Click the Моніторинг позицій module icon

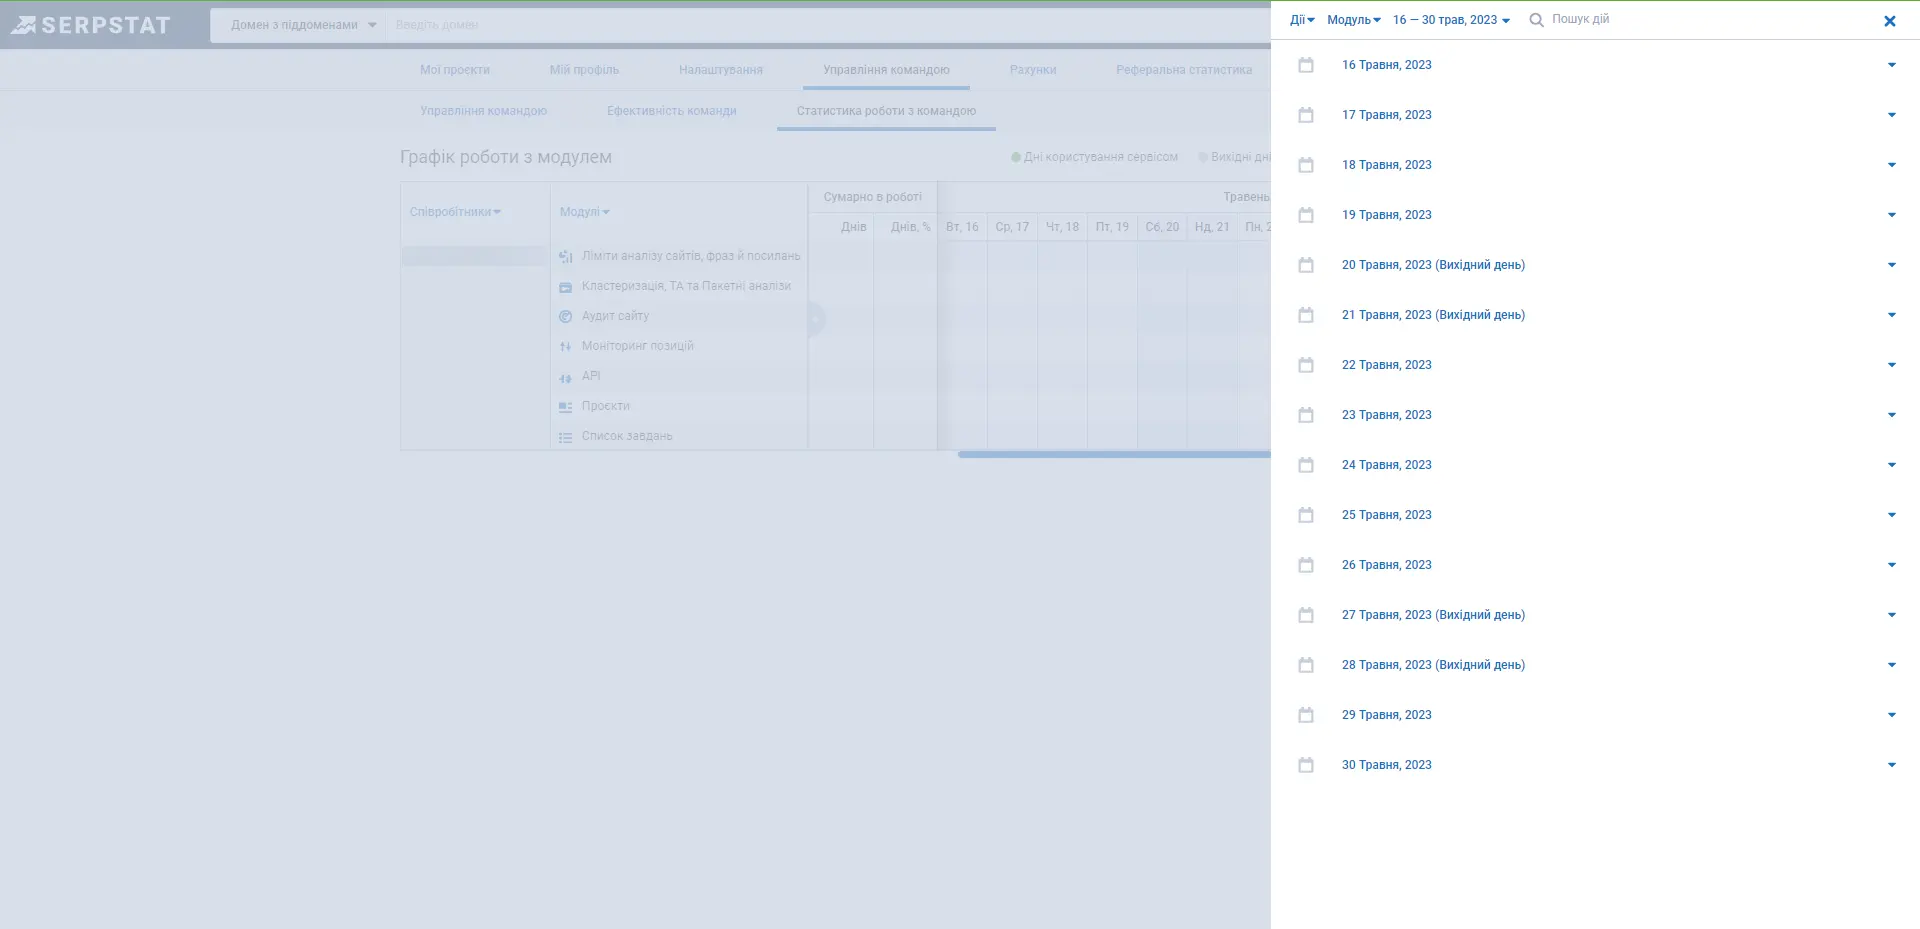click(565, 346)
